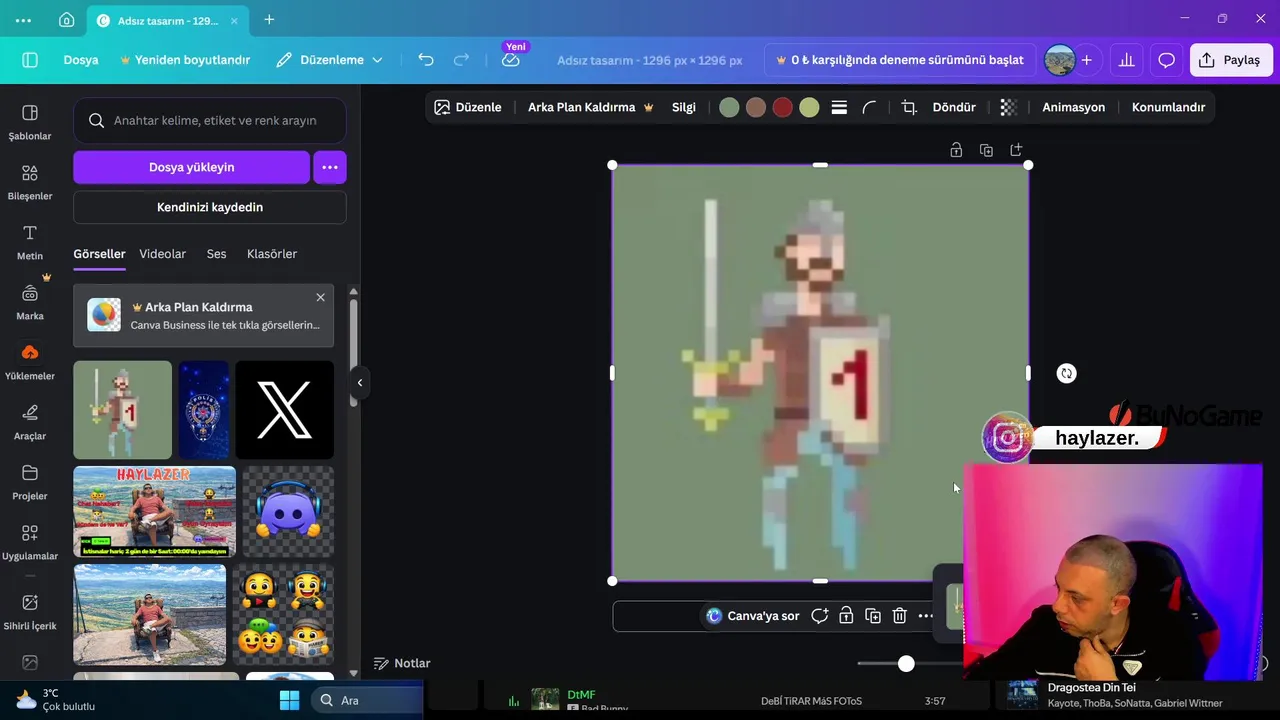The image size is (1280, 720).
Task: Open the Araçlar tools panel
Action: click(30, 422)
